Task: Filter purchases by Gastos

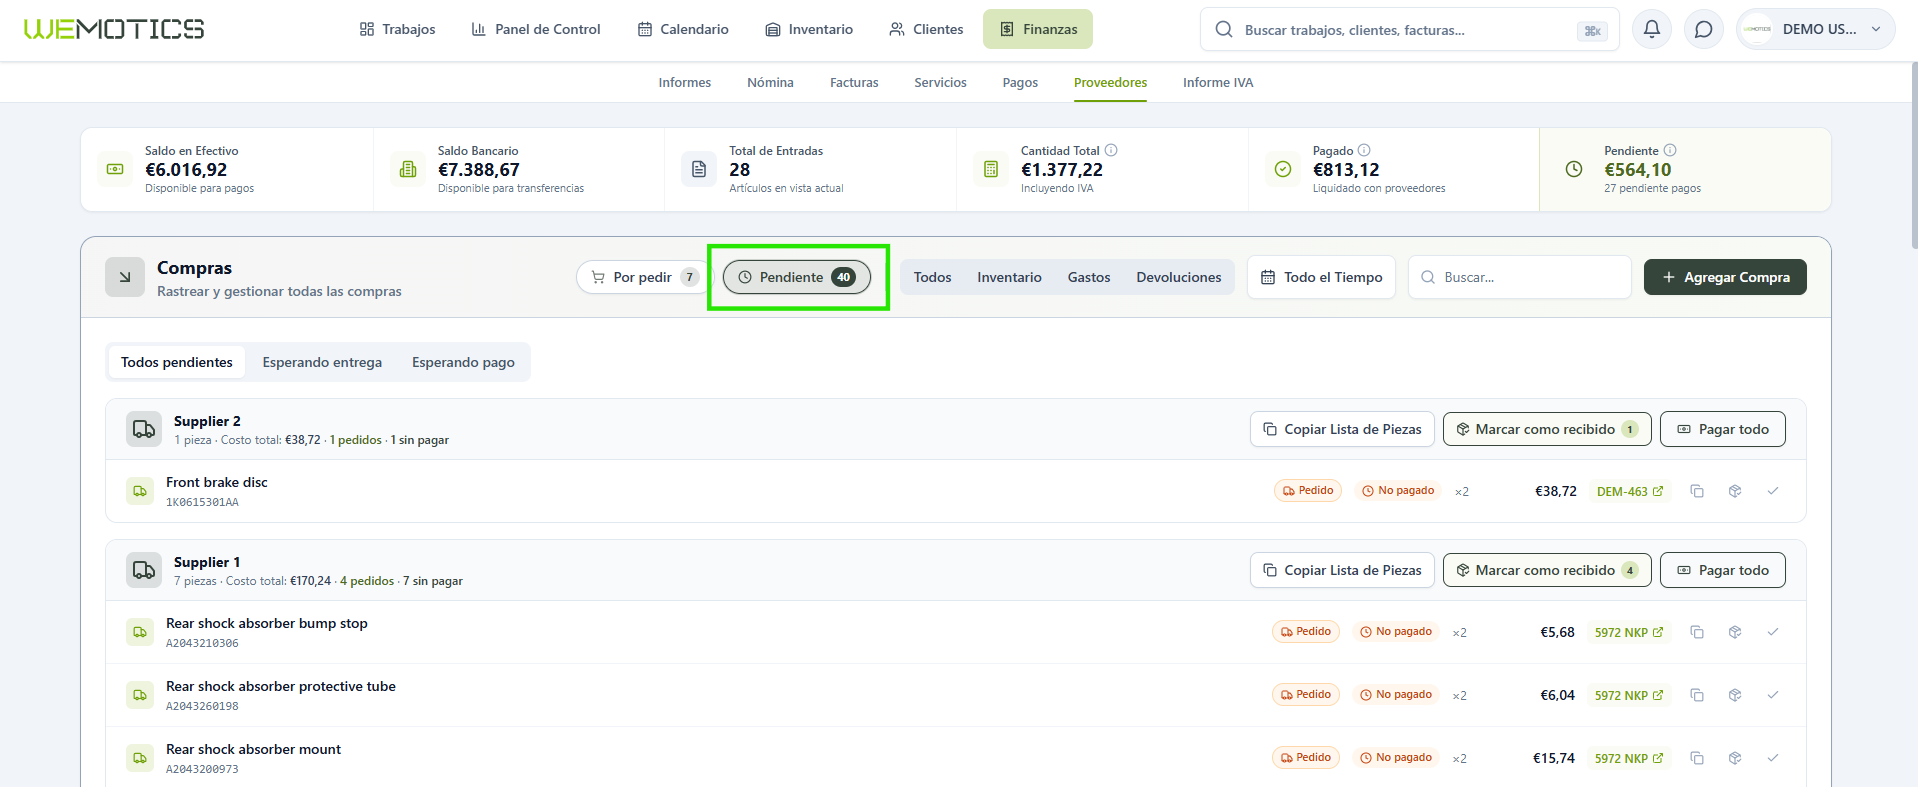Action: (1089, 277)
